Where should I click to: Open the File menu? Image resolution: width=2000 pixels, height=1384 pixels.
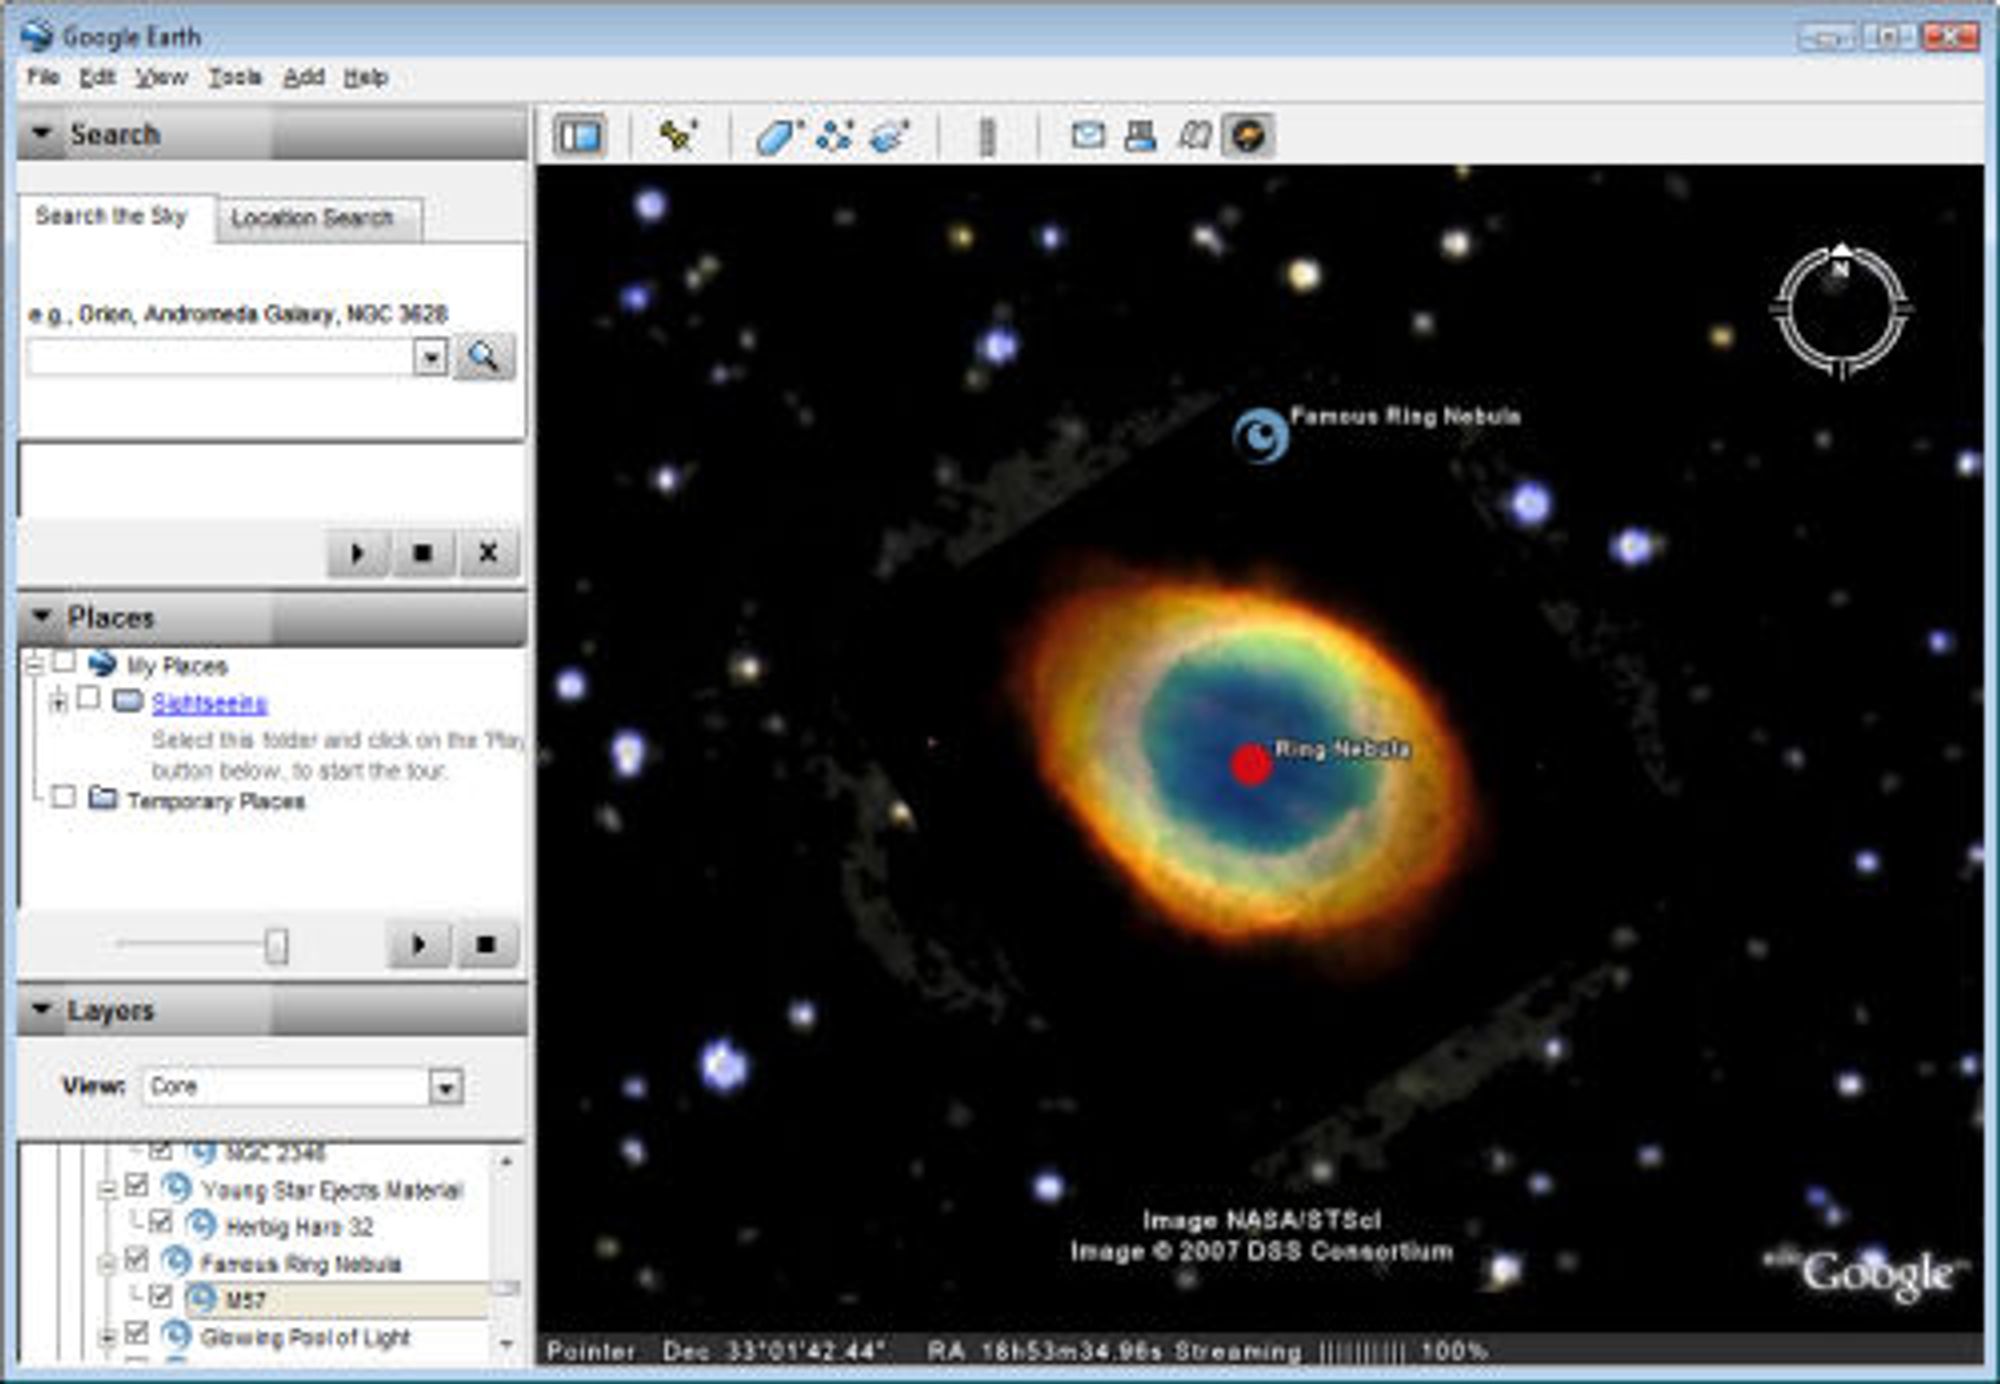click(x=43, y=77)
